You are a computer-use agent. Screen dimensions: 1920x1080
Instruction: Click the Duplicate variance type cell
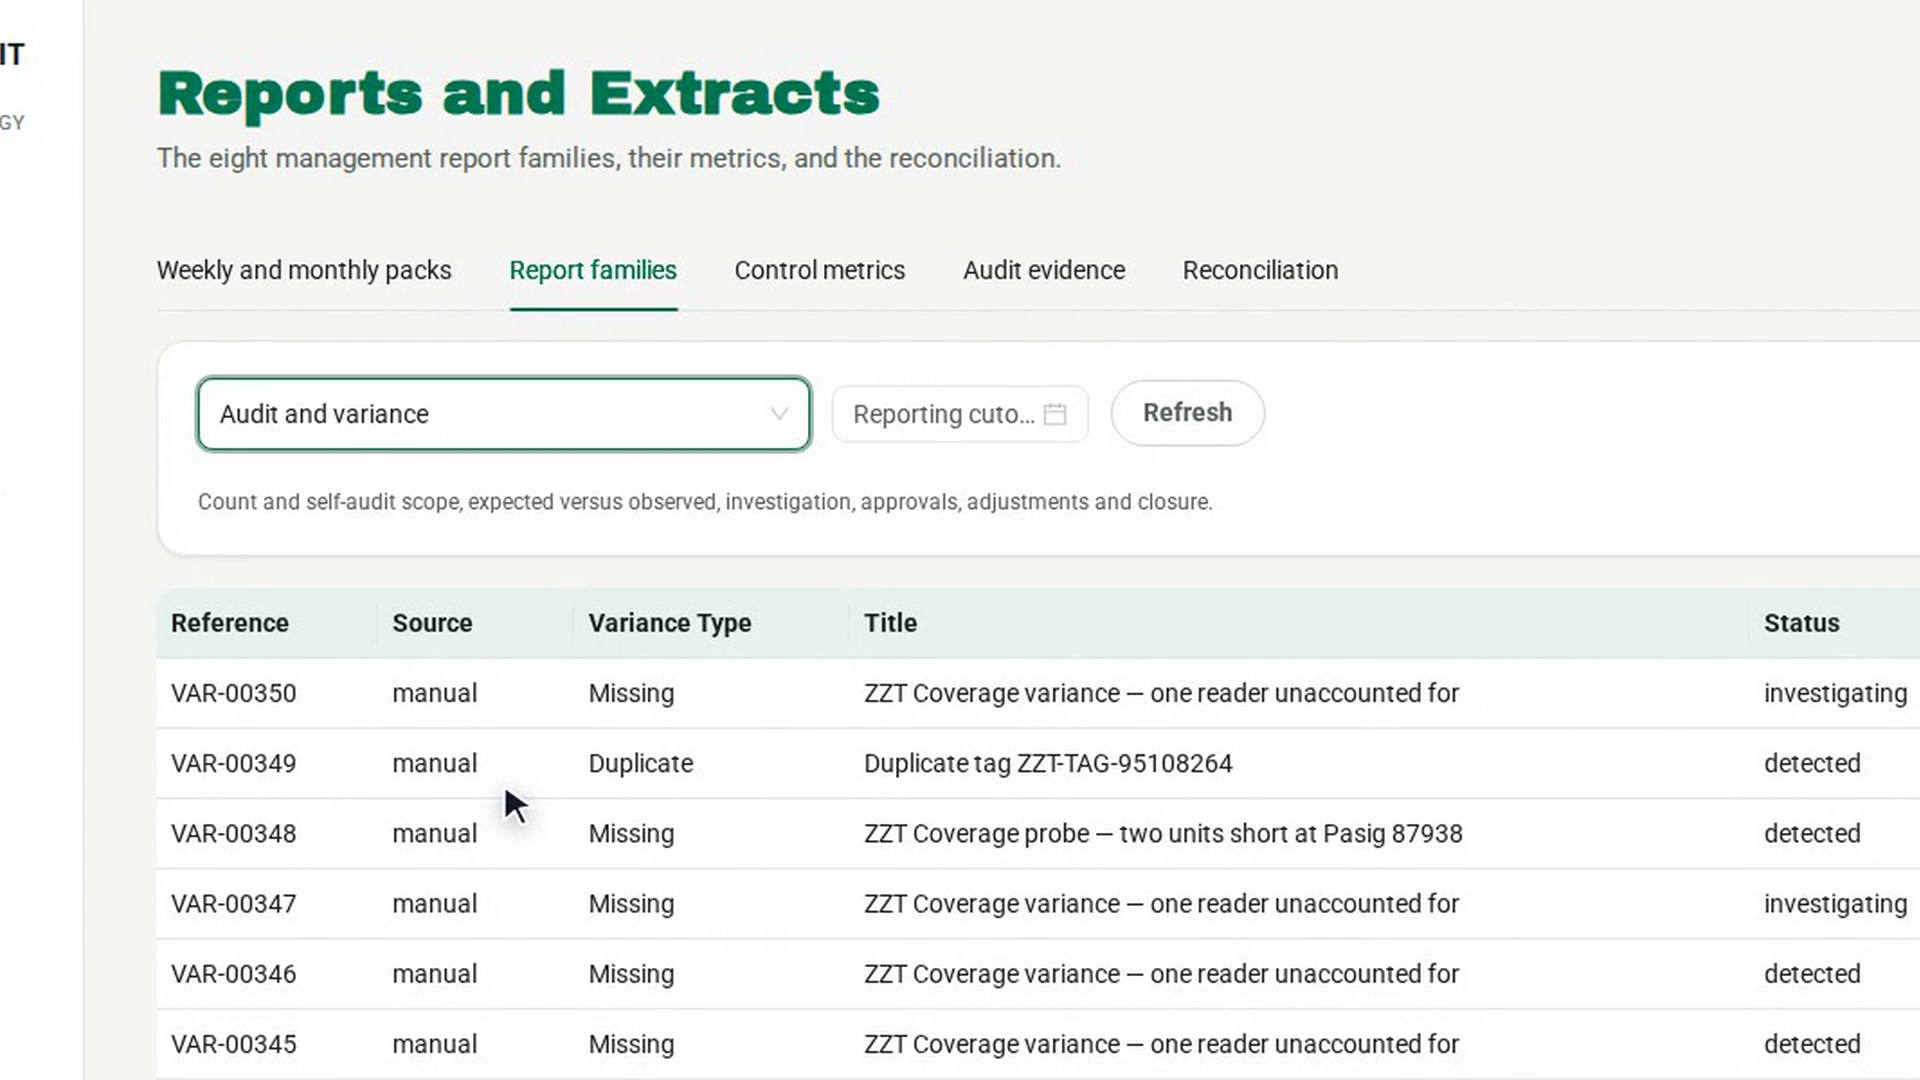tap(641, 763)
